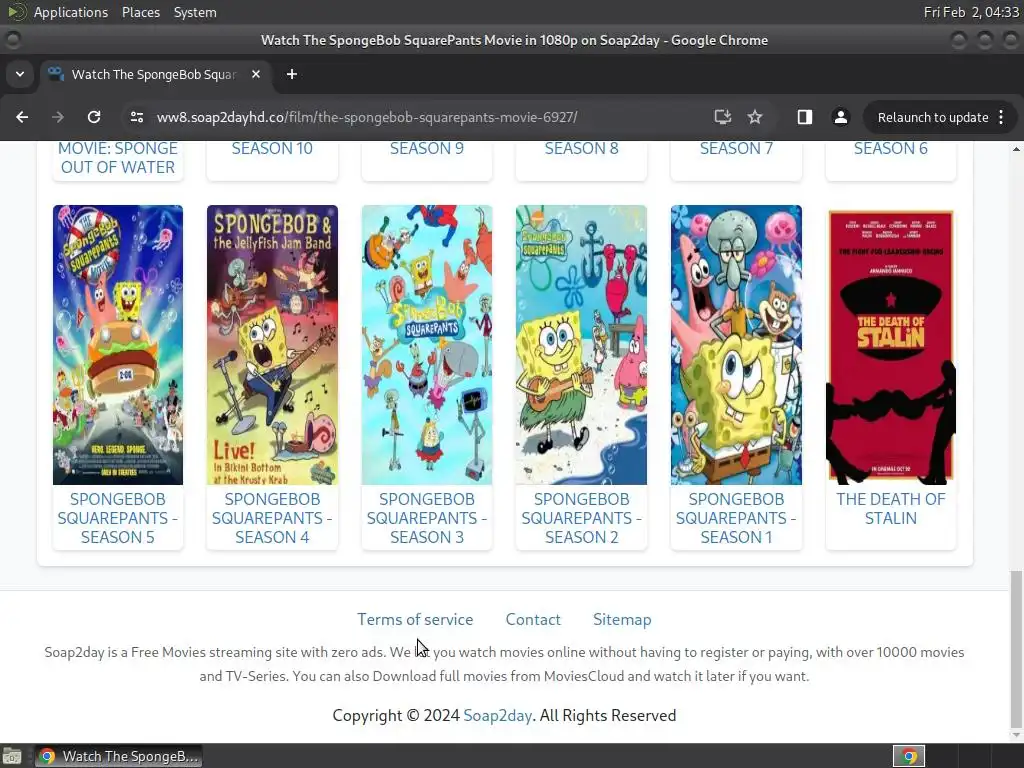Open the SpongeBob Season 1 poster
1024x768 pixels.
click(736, 345)
